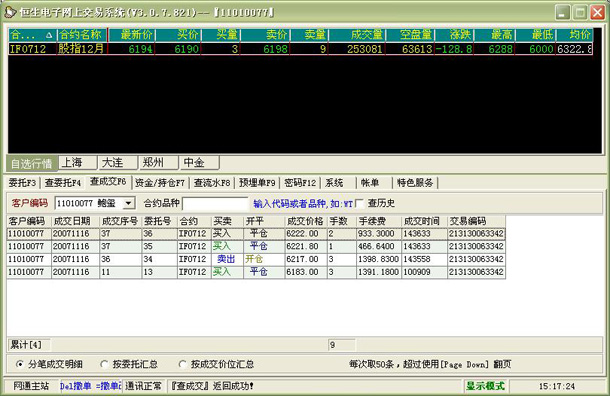Click the application icon in title bar
Image resolution: width=610 pixels, height=396 pixels.
[x=9, y=12]
